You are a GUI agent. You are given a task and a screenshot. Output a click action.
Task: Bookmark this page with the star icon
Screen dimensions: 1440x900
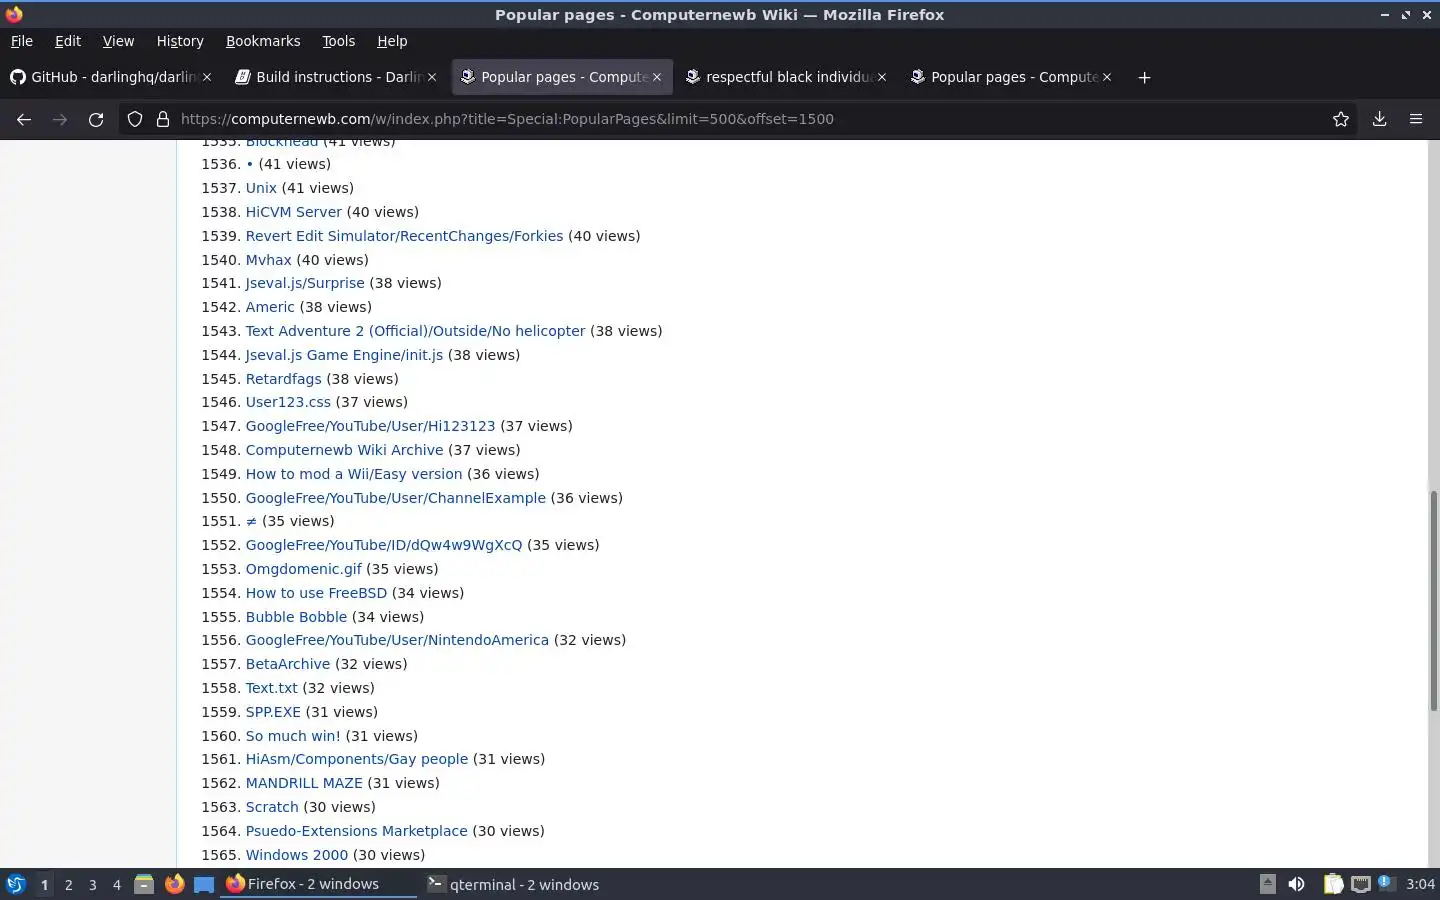1341,119
